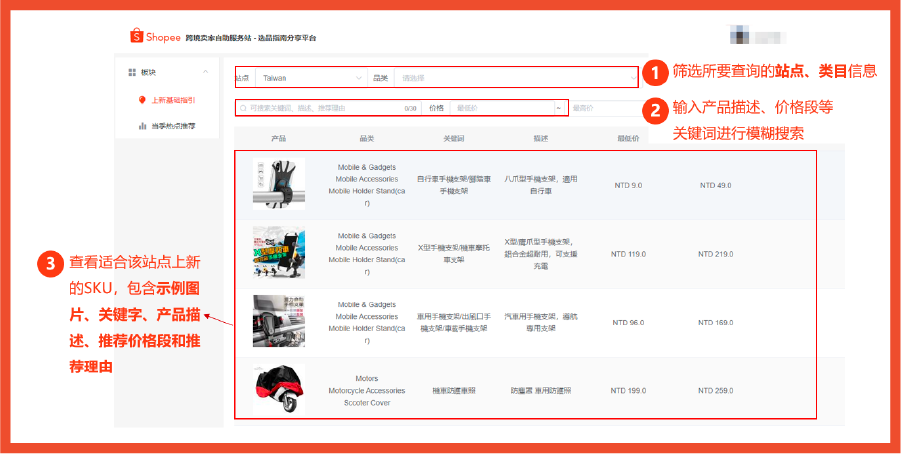Collapse the 板块 sidebar section chevron
Screen dimensions: 901x454
[x=206, y=72]
